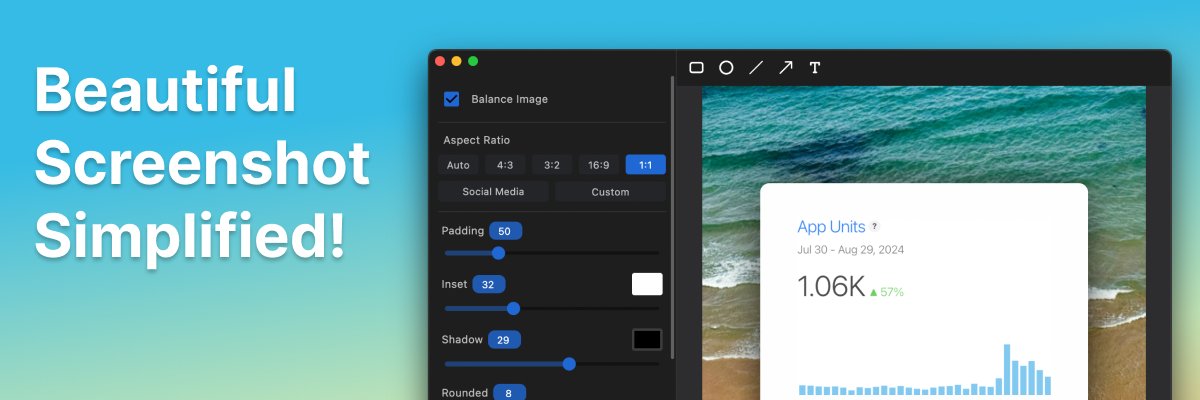
Task: Select the Arrow drawing tool
Action: (x=786, y=68)
